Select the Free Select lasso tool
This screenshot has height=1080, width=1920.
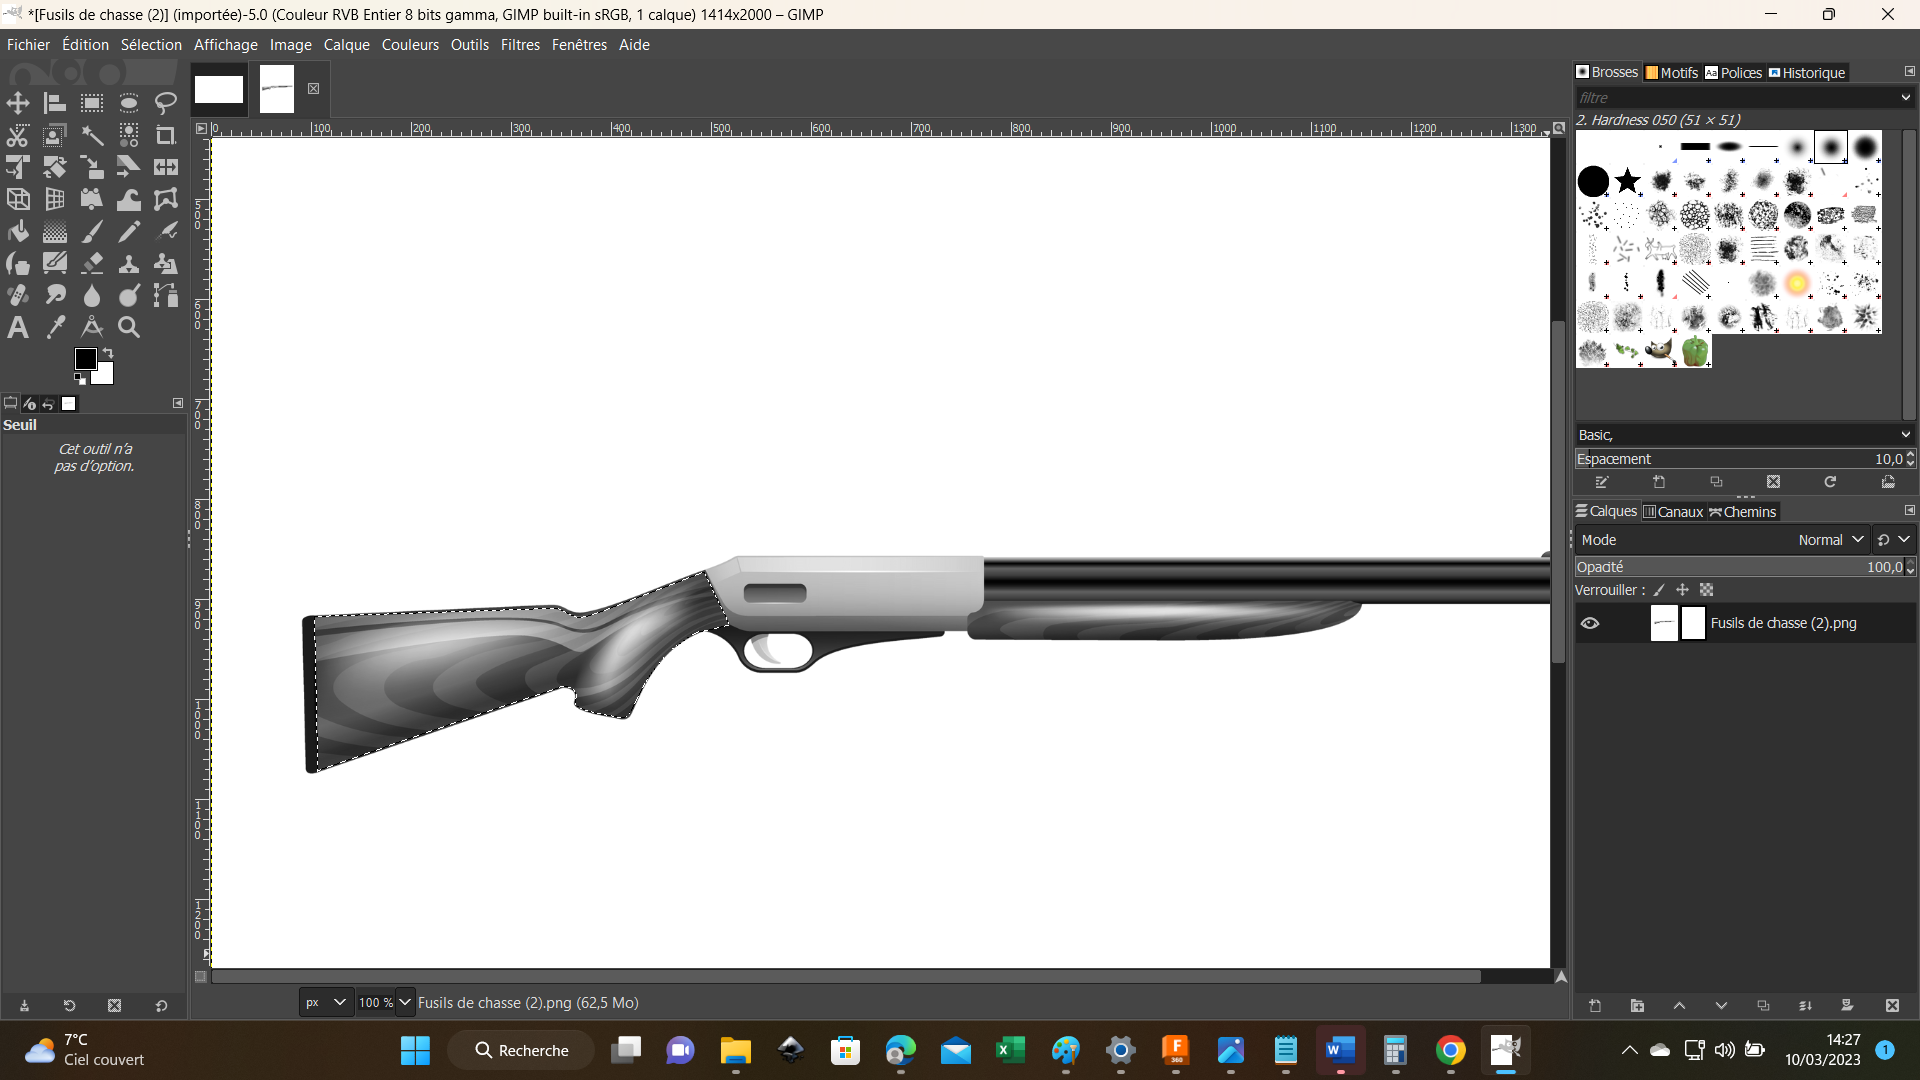pos(166,103)
